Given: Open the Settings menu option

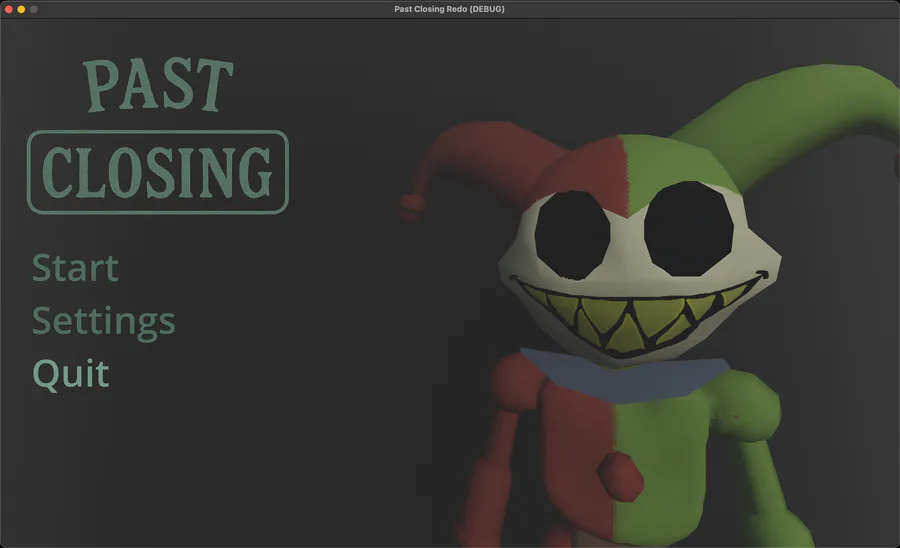Looking at the screenshot, I should (x=103, y=322).
